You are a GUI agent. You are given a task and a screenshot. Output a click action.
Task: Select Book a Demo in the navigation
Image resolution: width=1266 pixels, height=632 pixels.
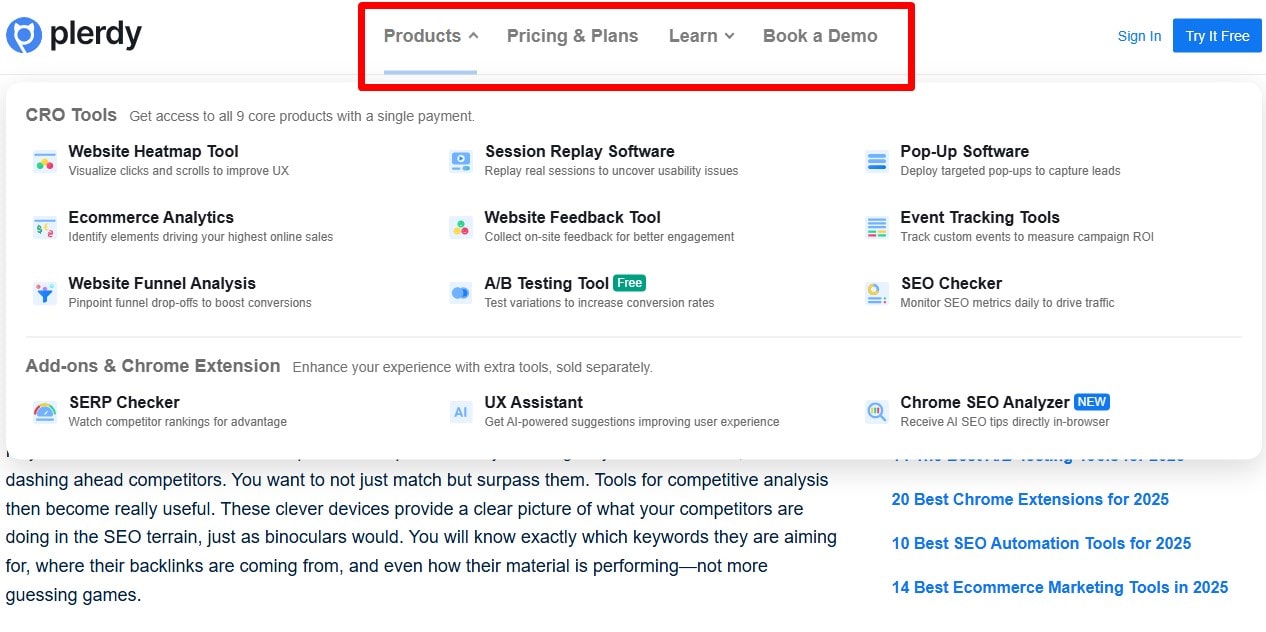(819, 36)
